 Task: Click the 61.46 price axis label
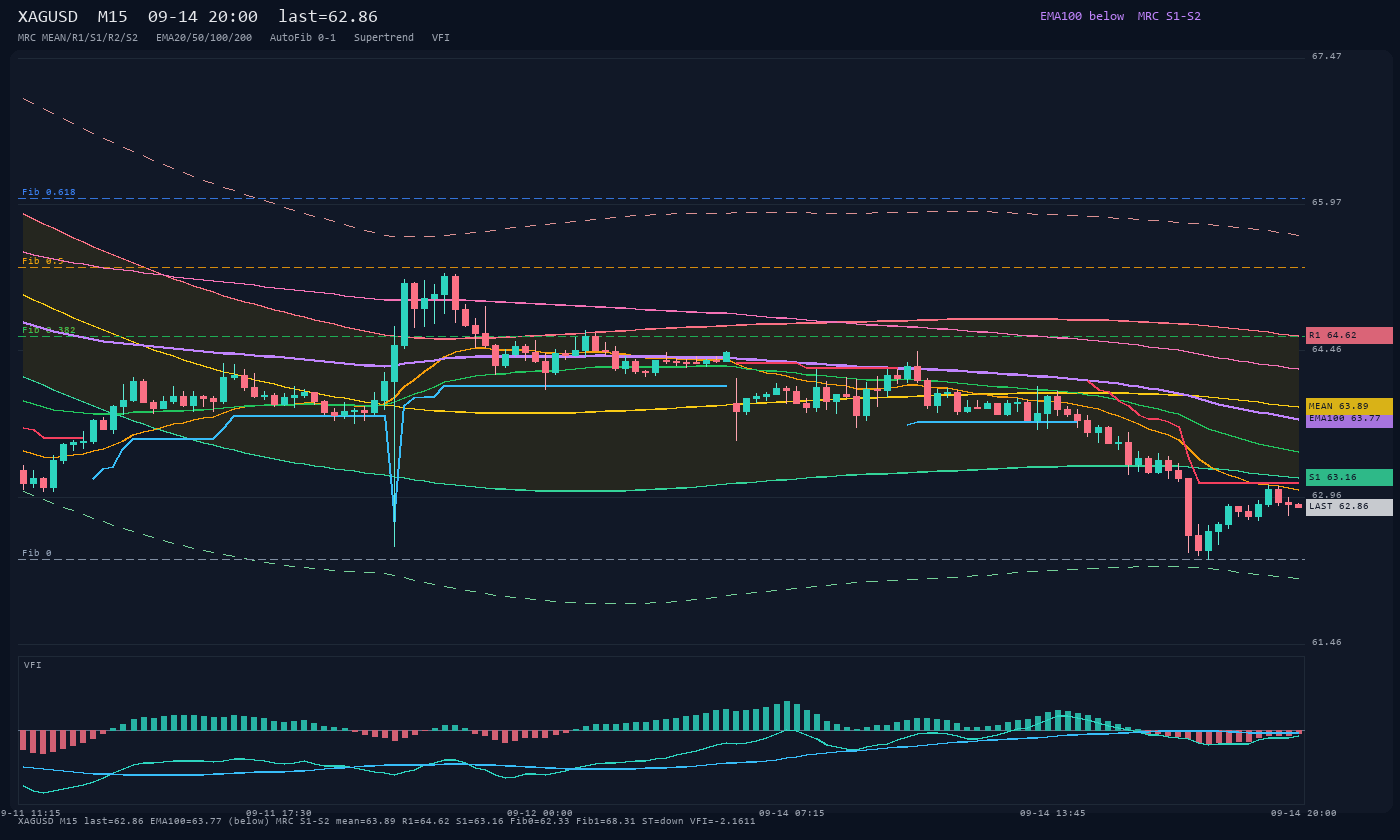click(1327, 642)
